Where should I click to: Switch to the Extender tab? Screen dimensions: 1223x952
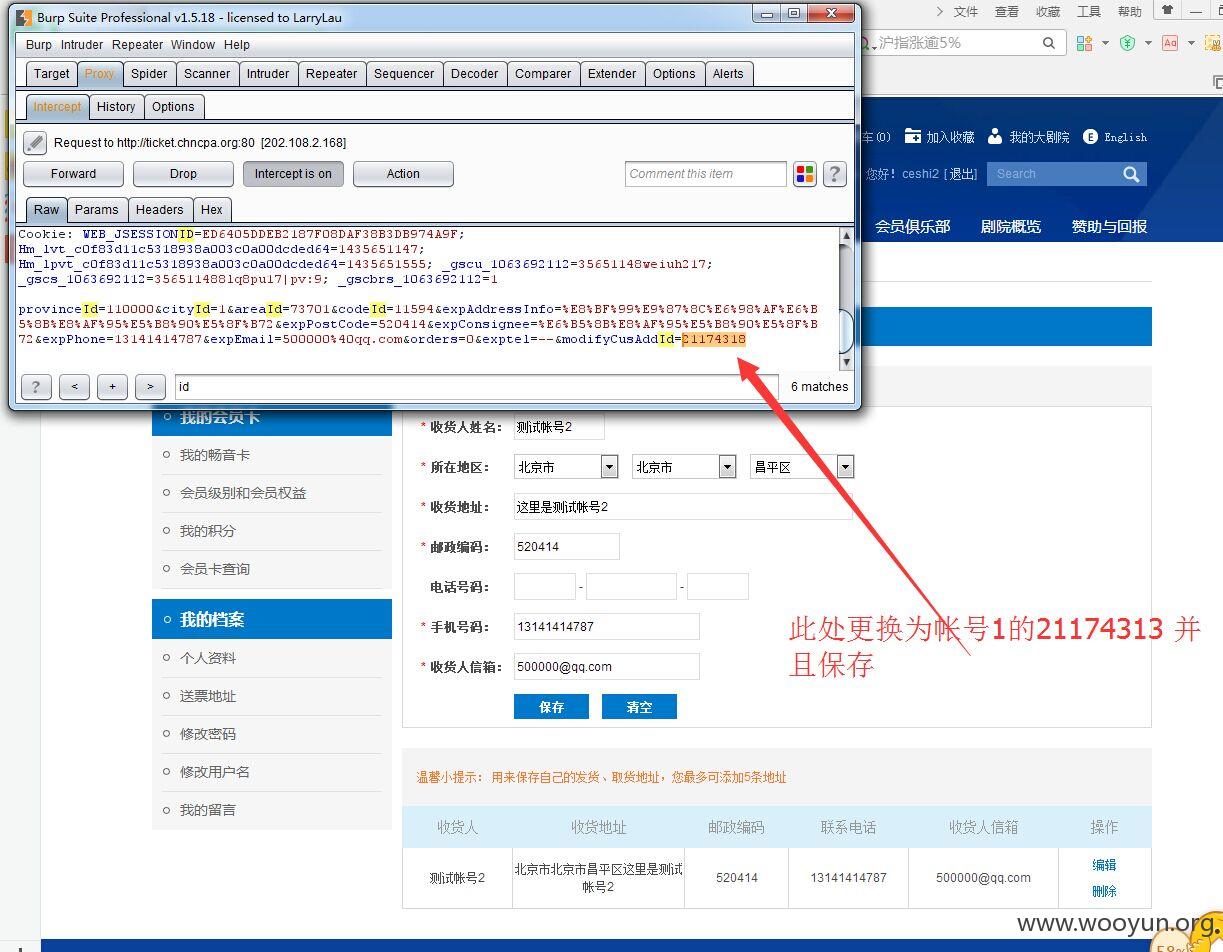pyautogui.click(x=612, y=74)
